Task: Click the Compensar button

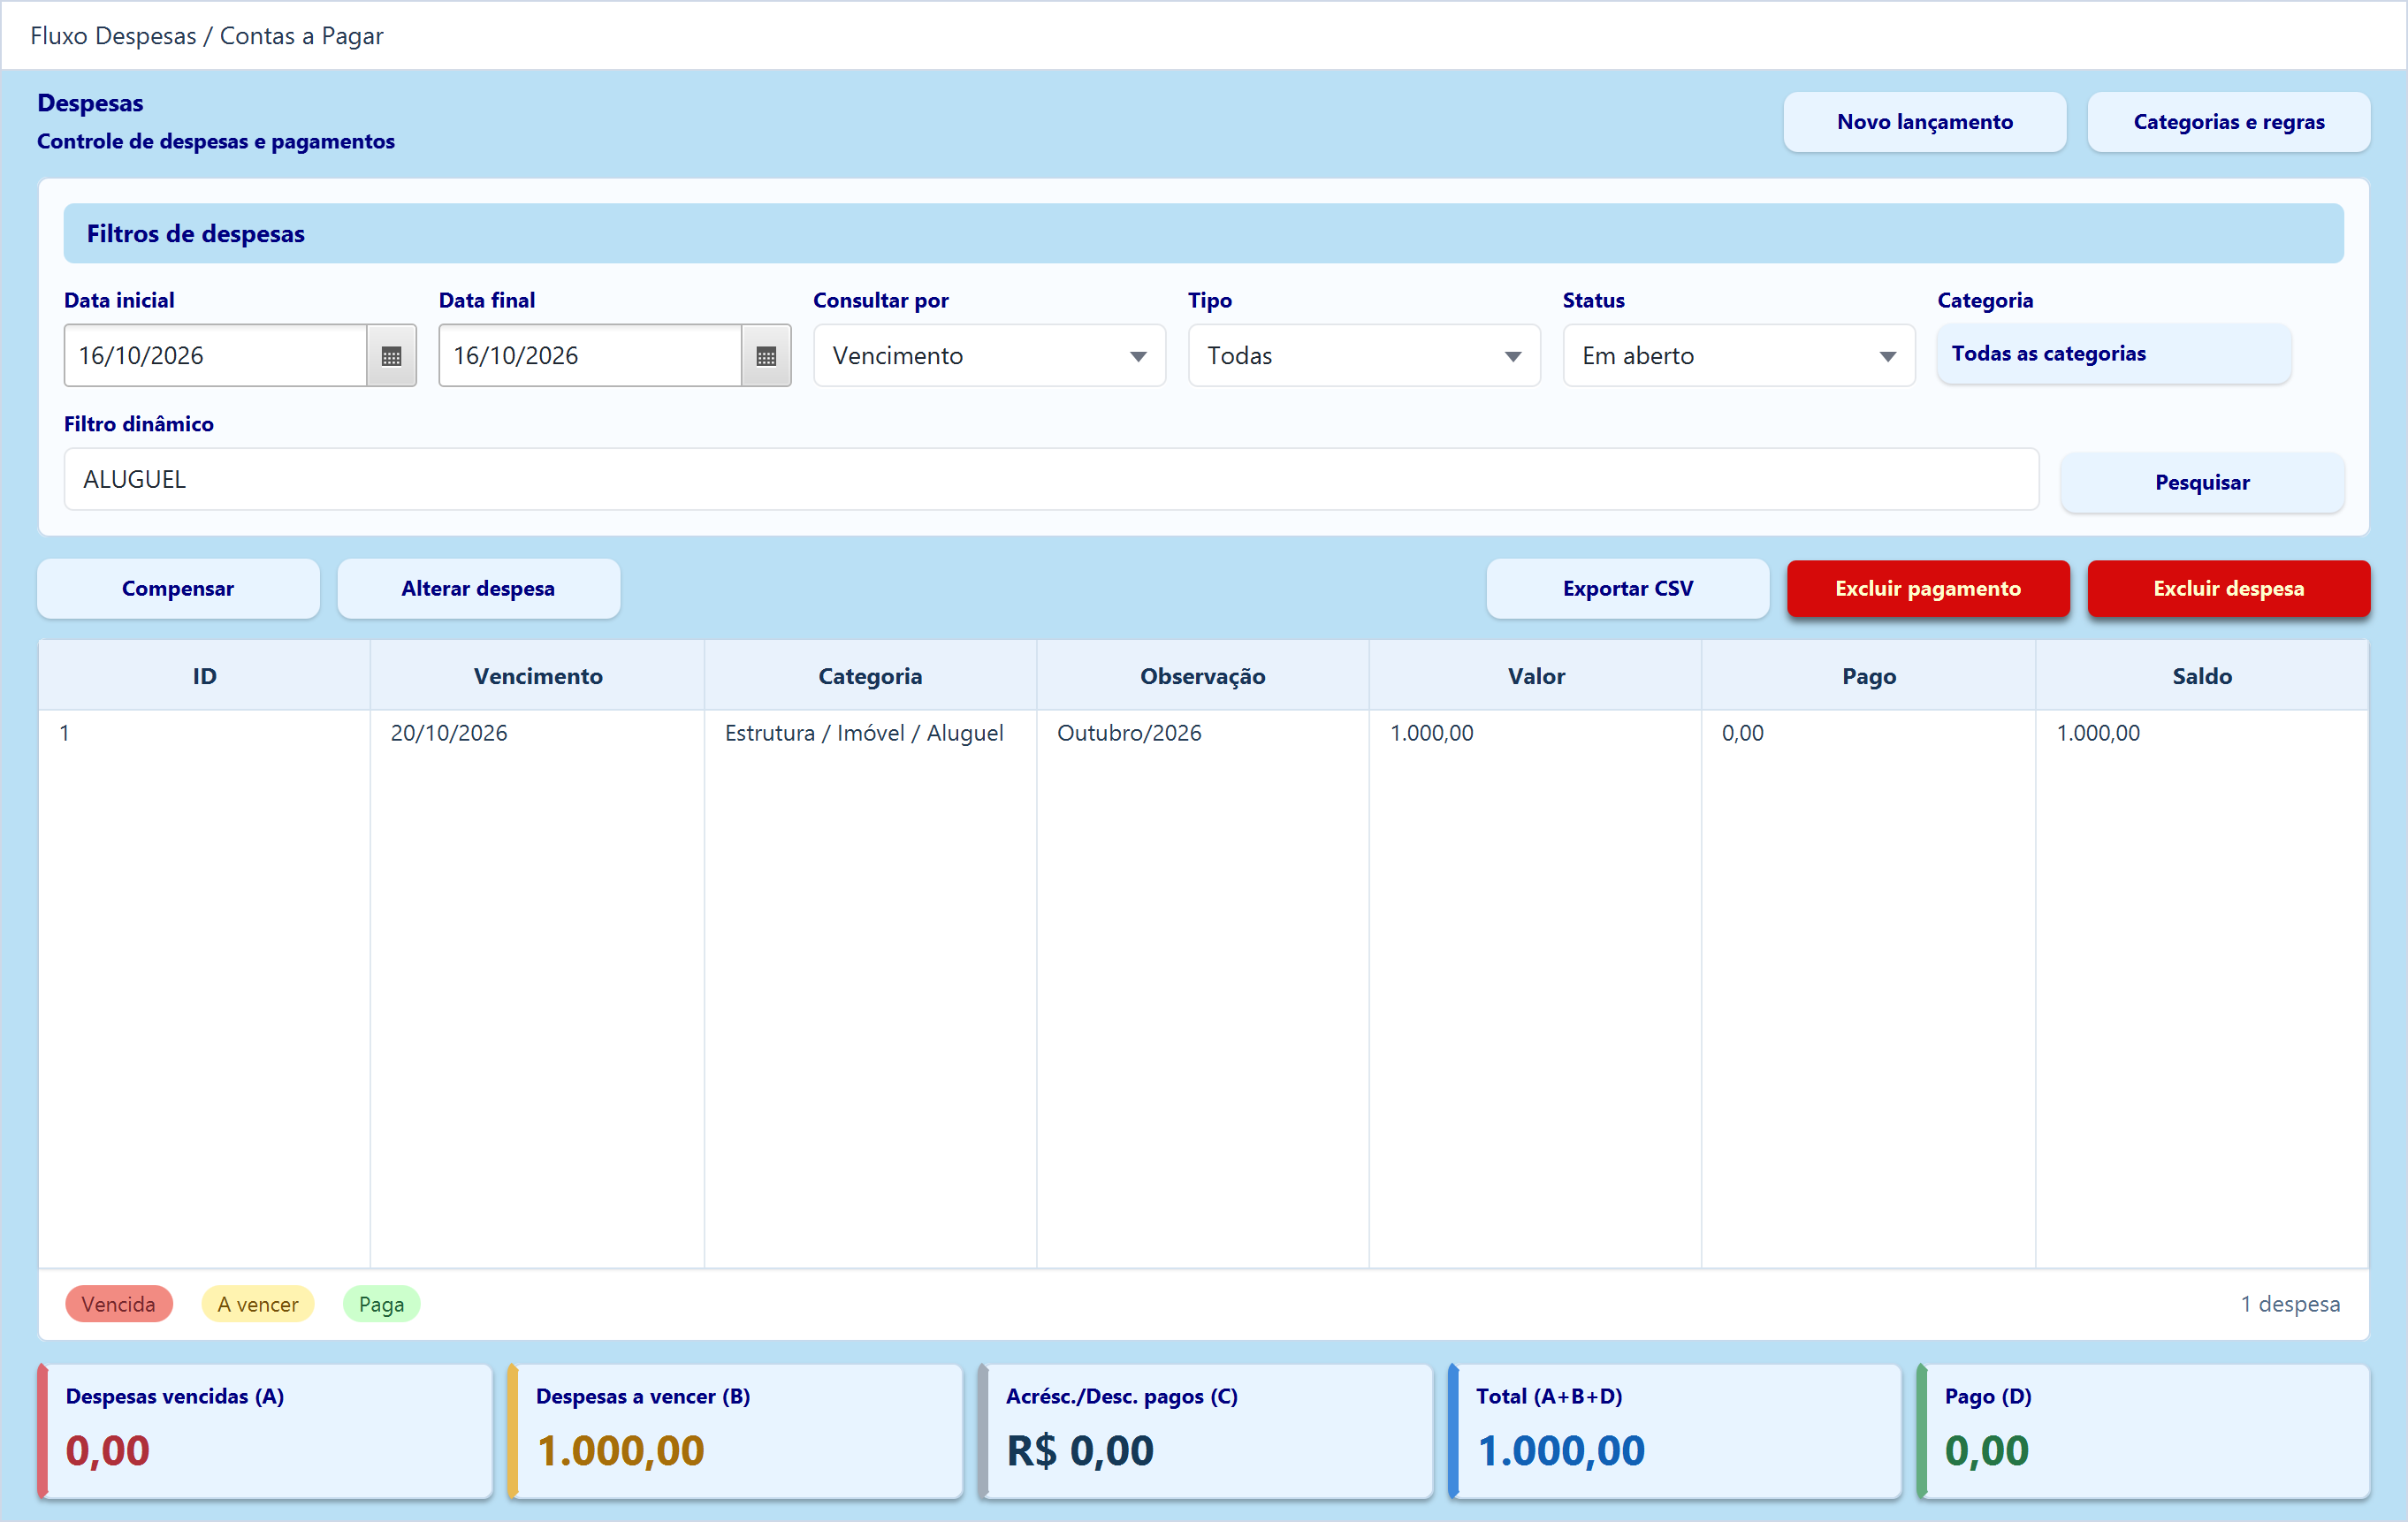Action: 178,588
